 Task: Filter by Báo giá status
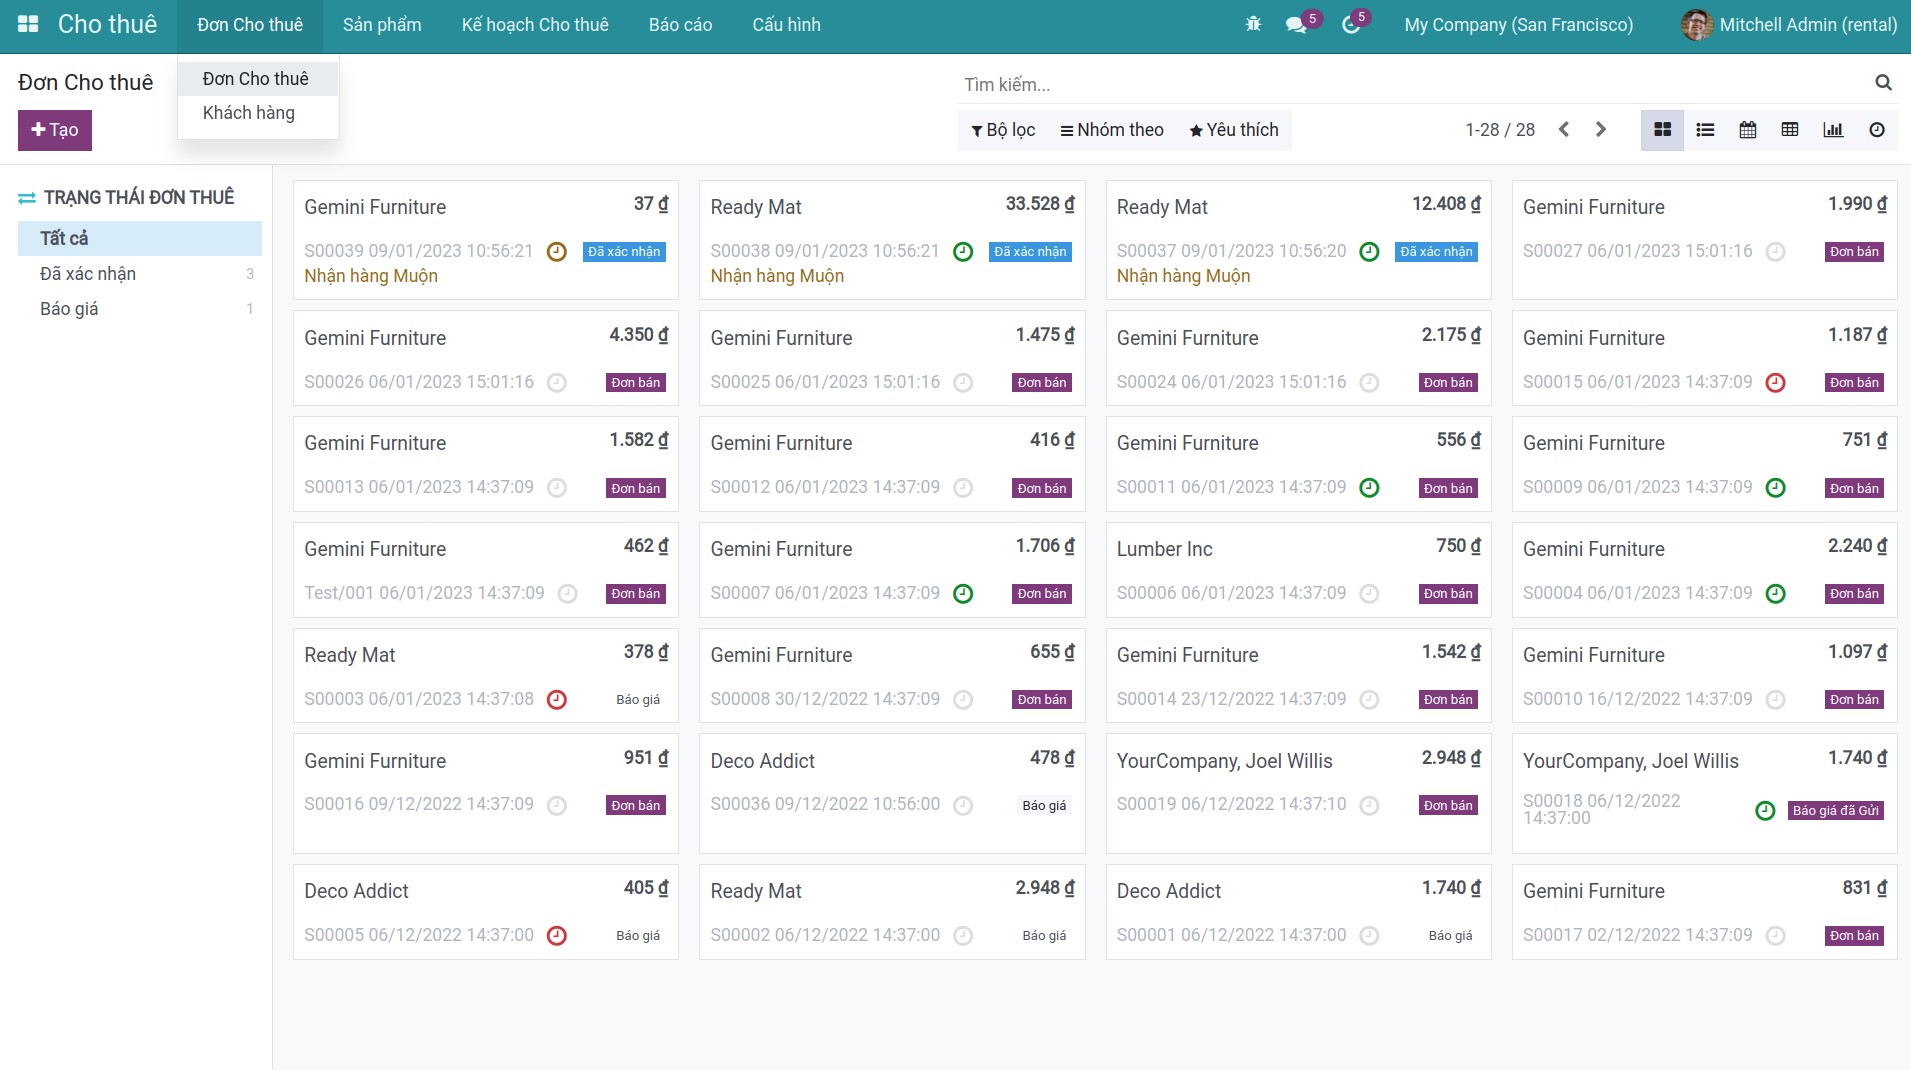pos(69,309)
